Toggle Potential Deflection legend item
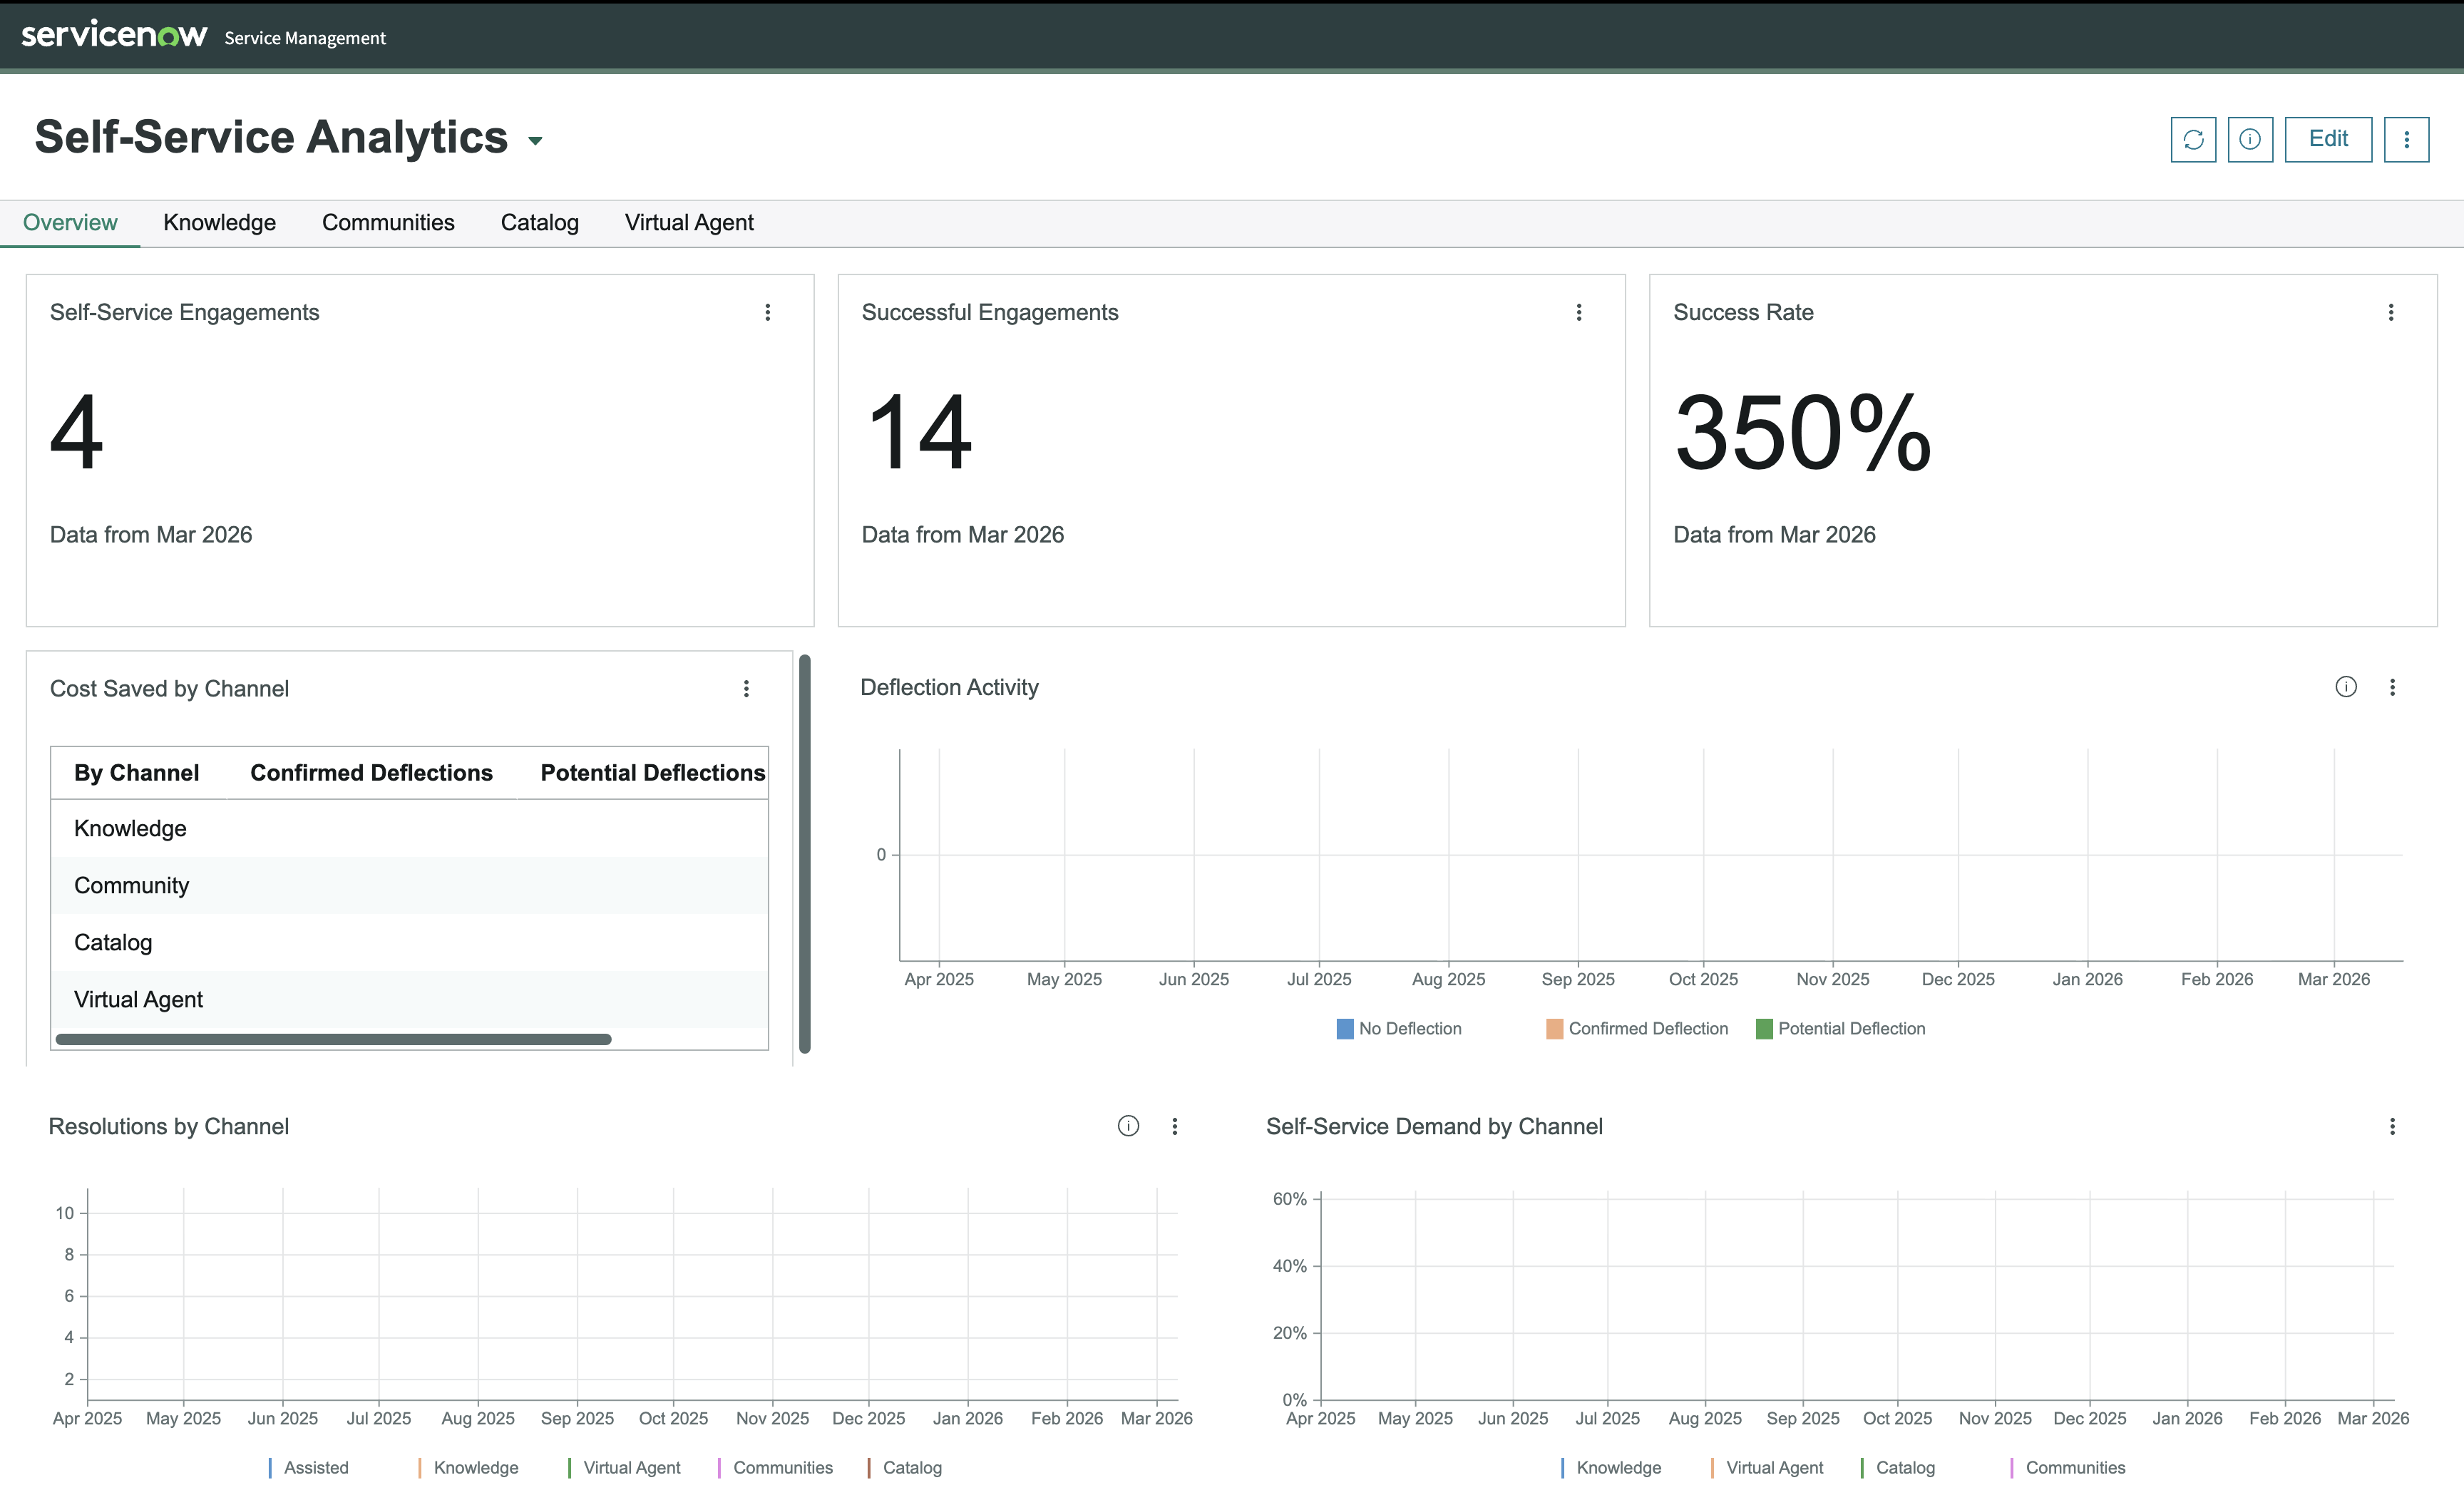The image size is (2464, 1490). (1841, 1028)
